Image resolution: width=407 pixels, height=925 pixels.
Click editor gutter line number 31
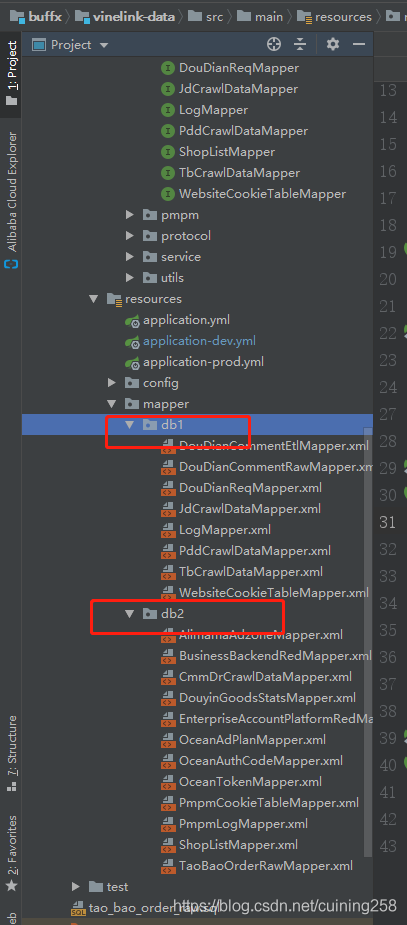(x=388, y=522)
